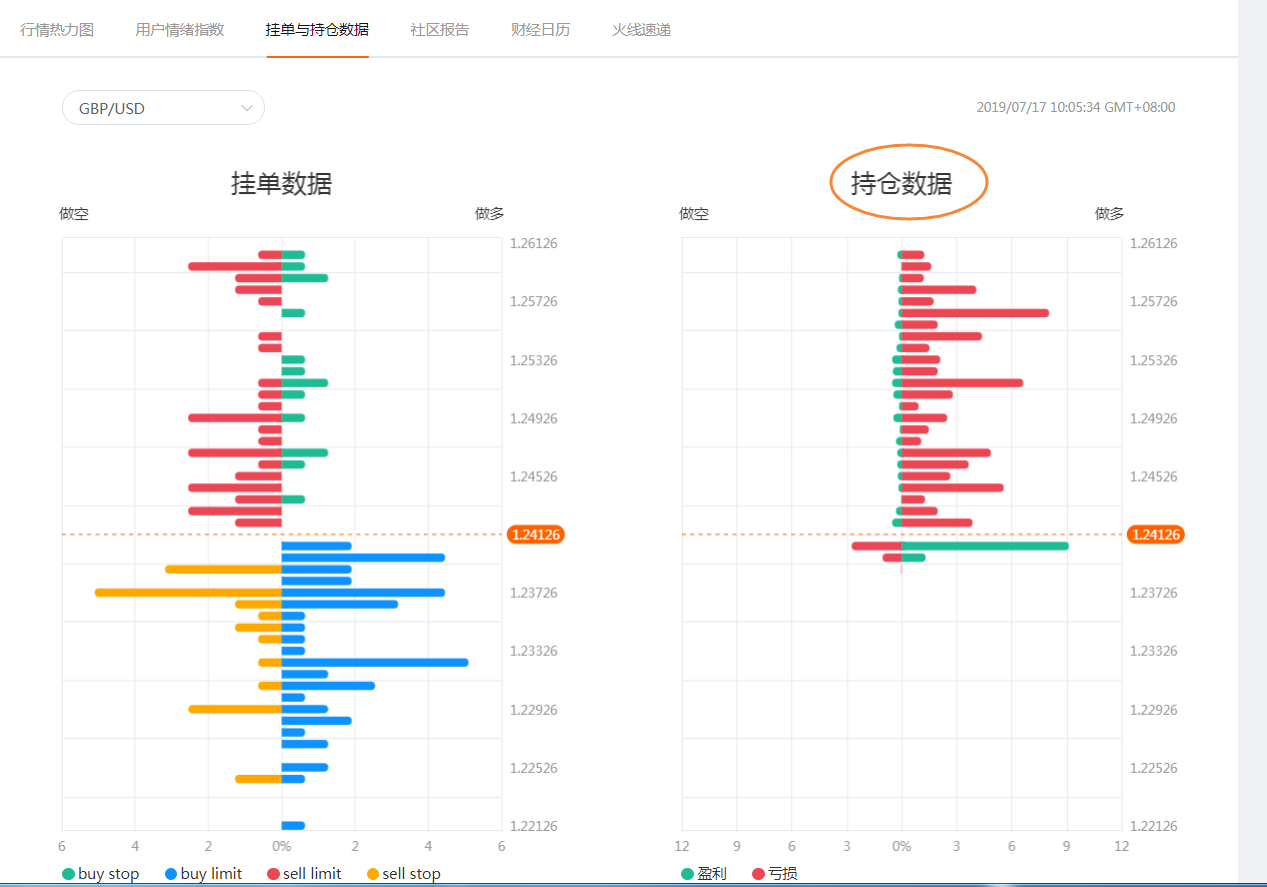1267x887 pixels.
Task: Click the timestamp 2019/07/17 10:05:34 GMT+08:00
Action: coord(1076,107)
